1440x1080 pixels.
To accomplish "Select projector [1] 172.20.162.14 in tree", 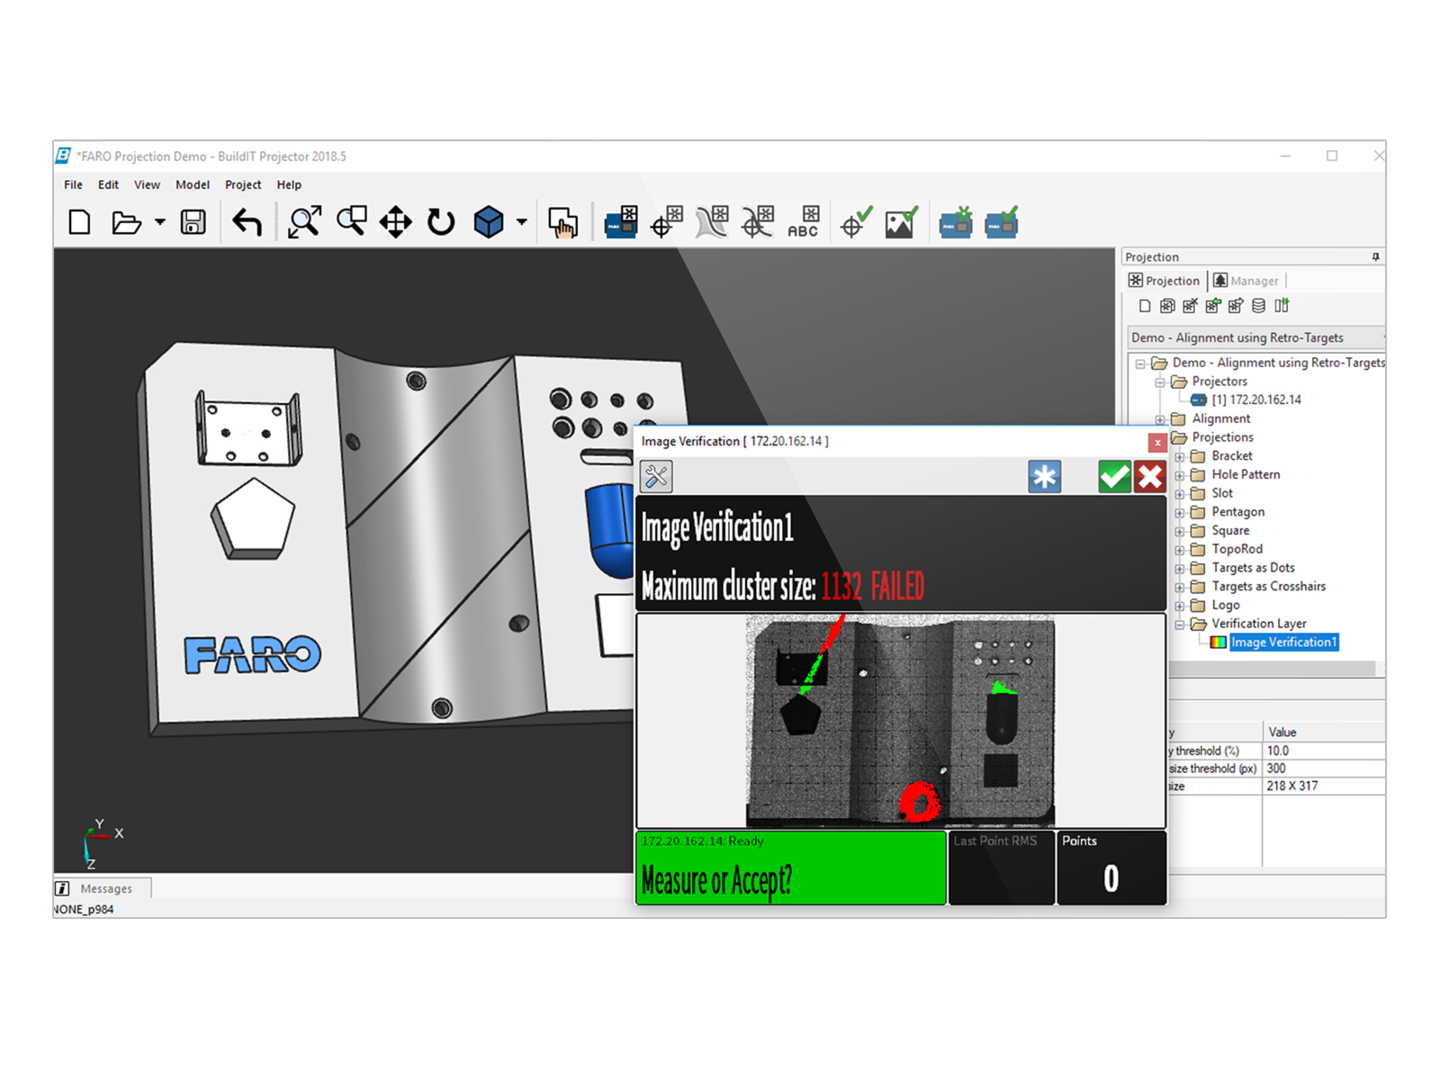I will pyautogui.click(x=1256, y=400).
